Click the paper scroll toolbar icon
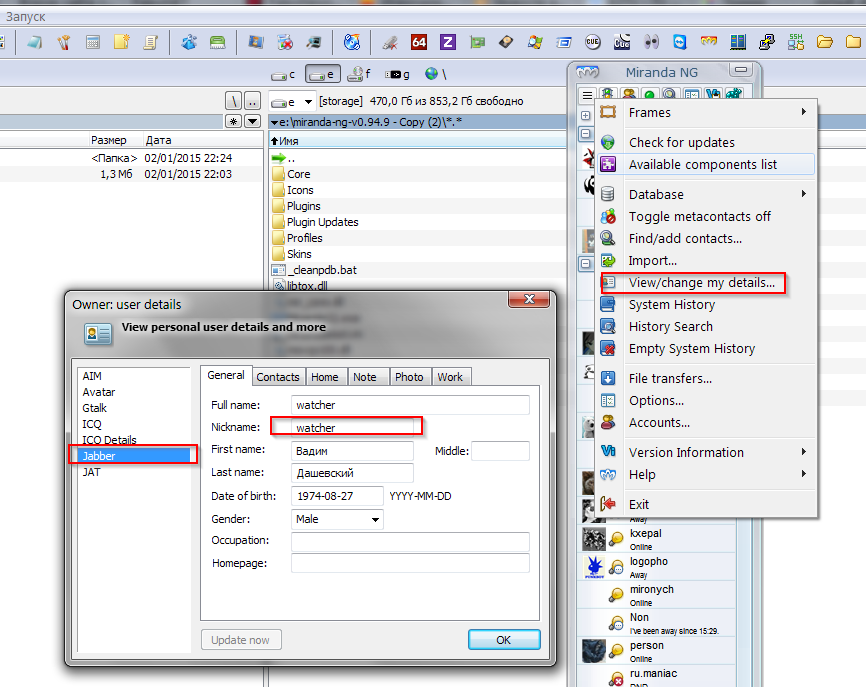Screen dimensions: 866x687 click(x=150, y=42)
